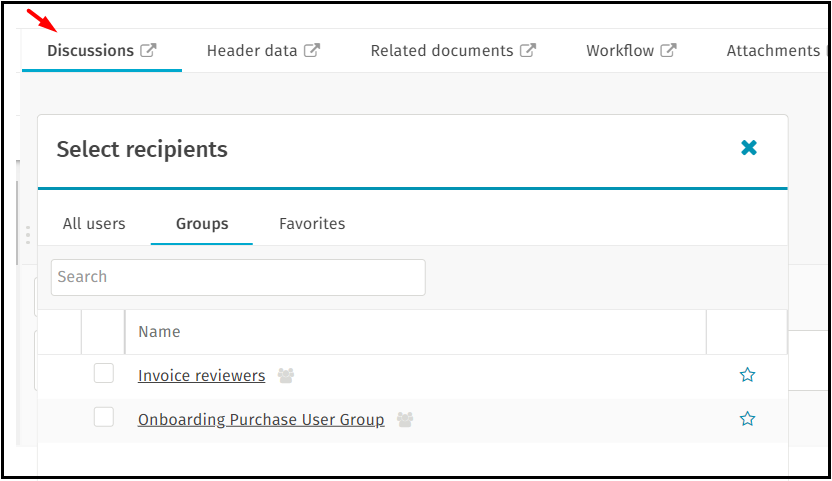Select the Groups tab
This screenshot has width=832, height=481.
coord(202,224)
